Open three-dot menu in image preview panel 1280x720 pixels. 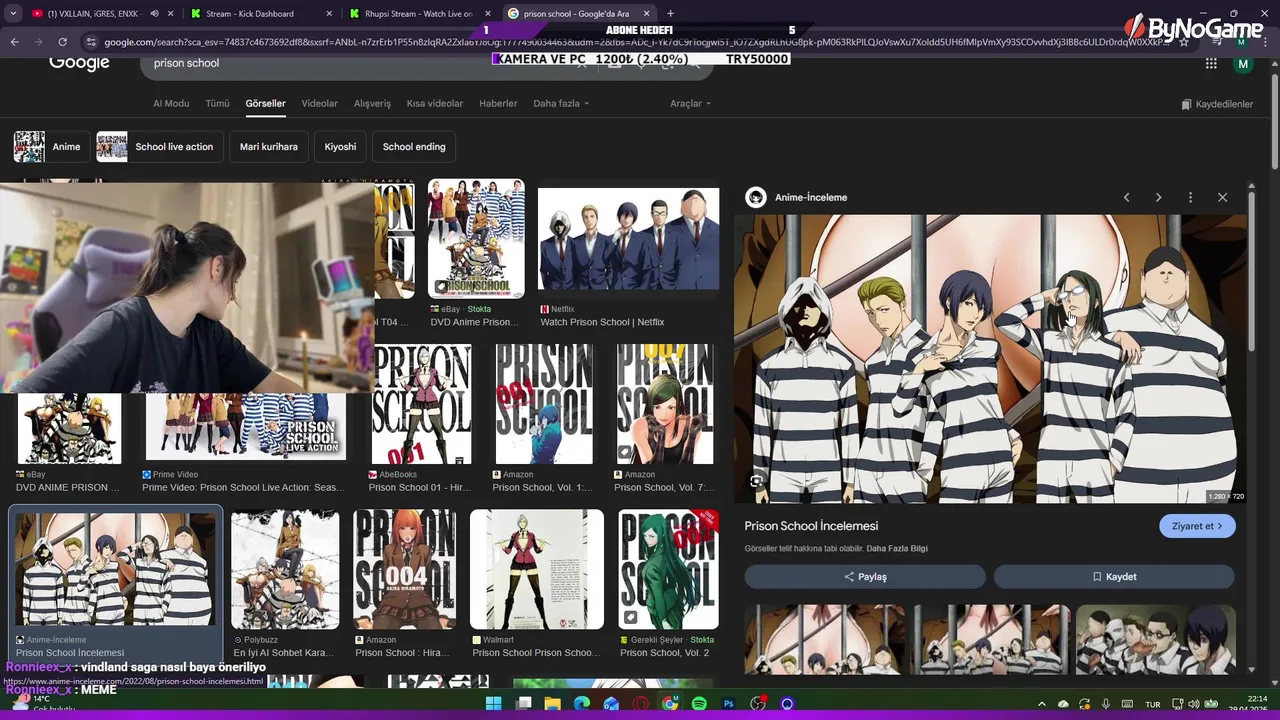click(x=1190, y=197)
